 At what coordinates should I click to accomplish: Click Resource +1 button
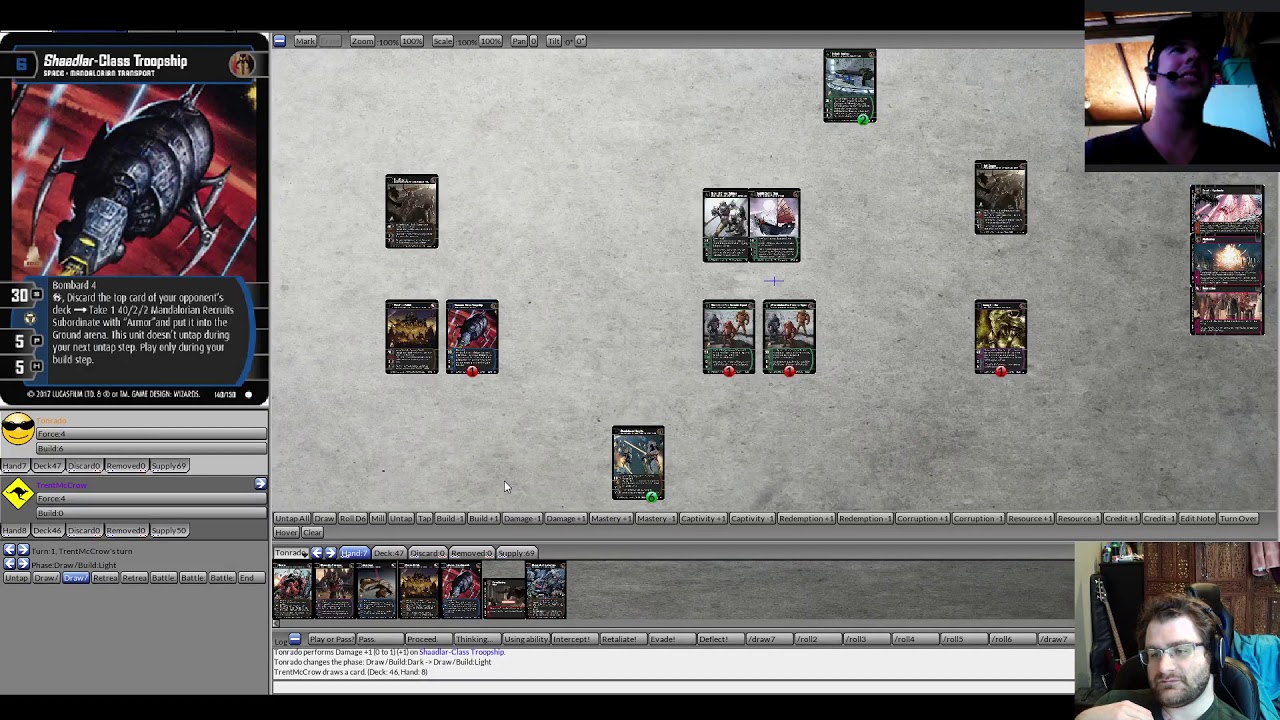click(1030, 518)
